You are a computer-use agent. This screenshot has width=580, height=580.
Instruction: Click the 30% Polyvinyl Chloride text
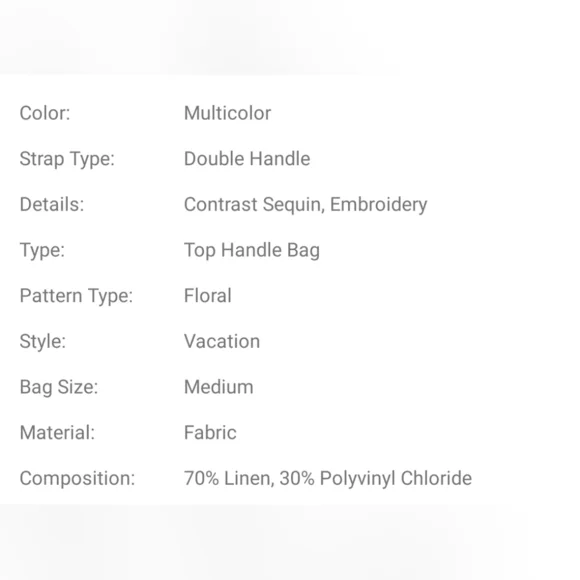[x=376, y=479]
